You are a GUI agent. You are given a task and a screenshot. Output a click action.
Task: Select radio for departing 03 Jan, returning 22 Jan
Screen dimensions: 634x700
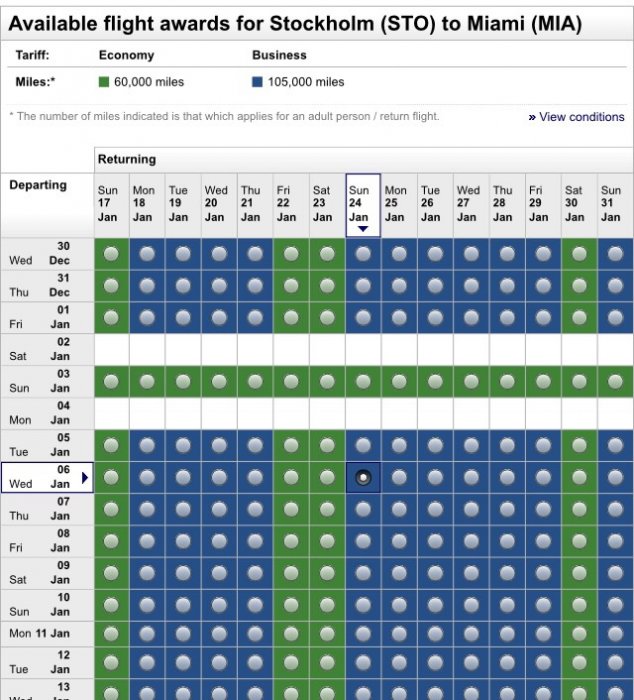(291, 382)
